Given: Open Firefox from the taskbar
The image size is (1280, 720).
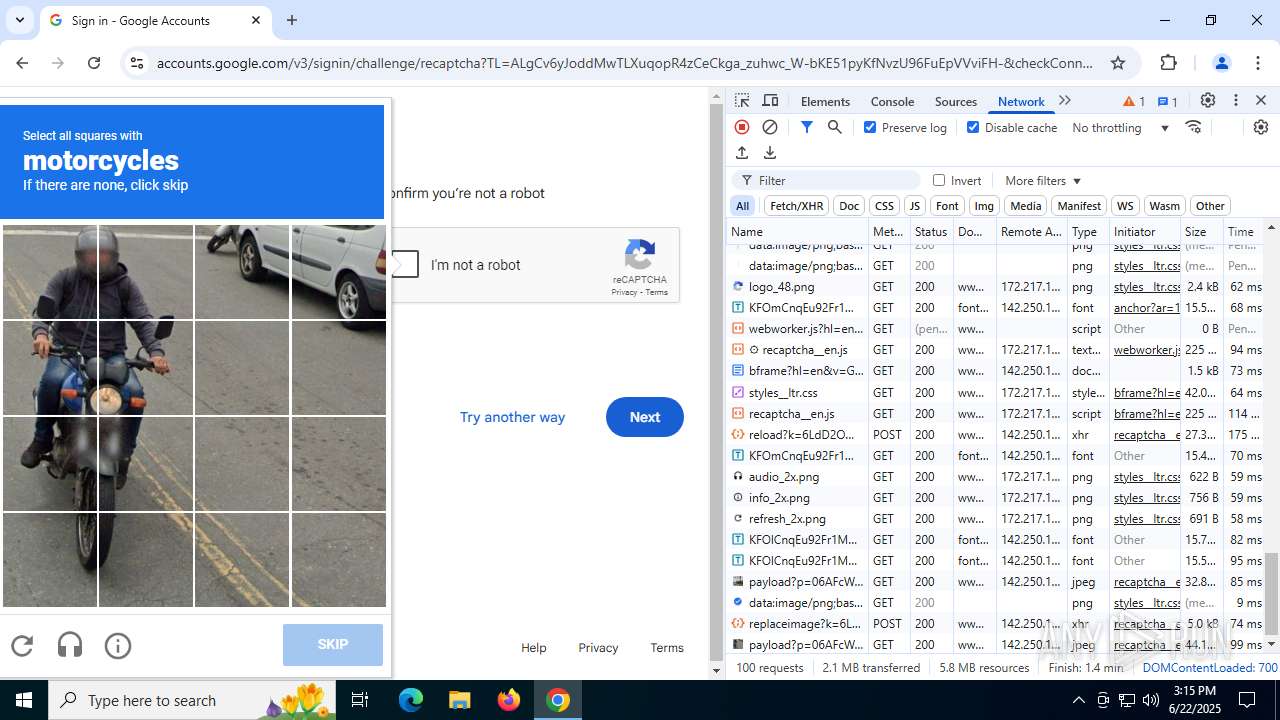Looking at the screenshot, I should [509, 700].
